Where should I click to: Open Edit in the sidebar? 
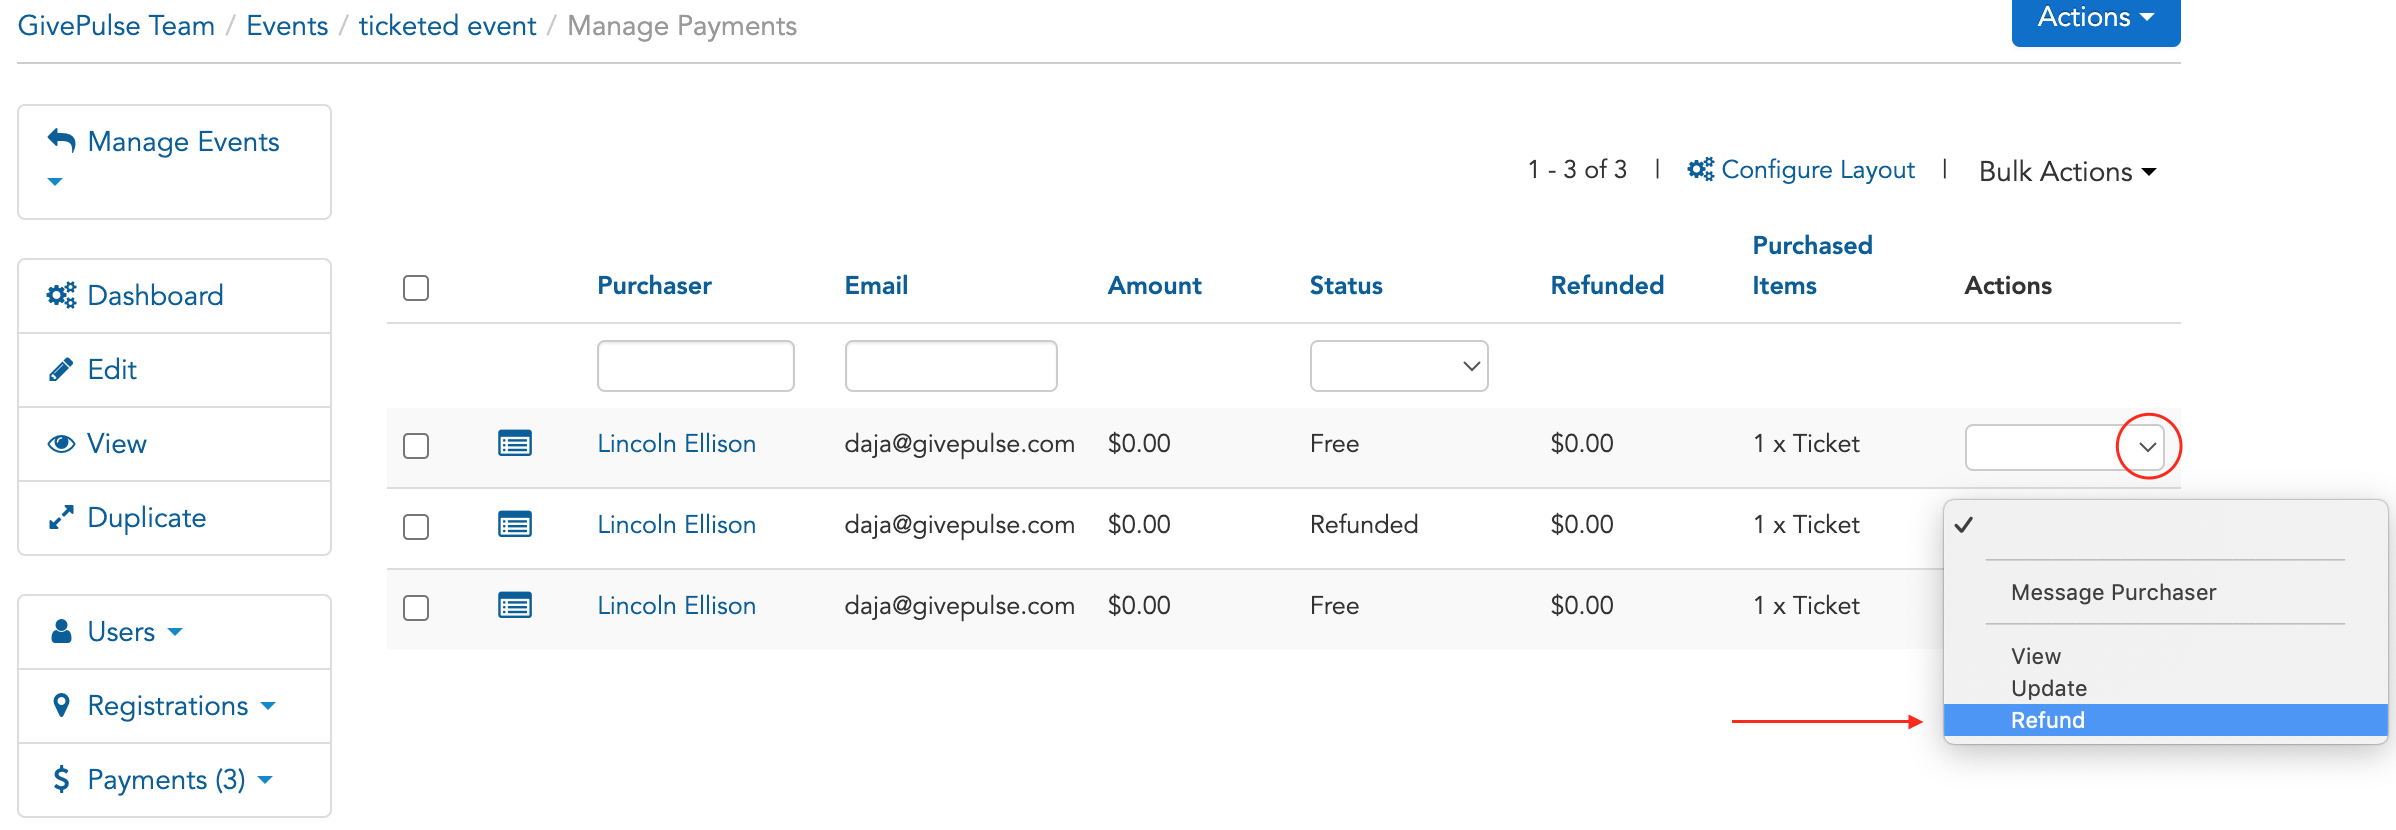(112, 369)
